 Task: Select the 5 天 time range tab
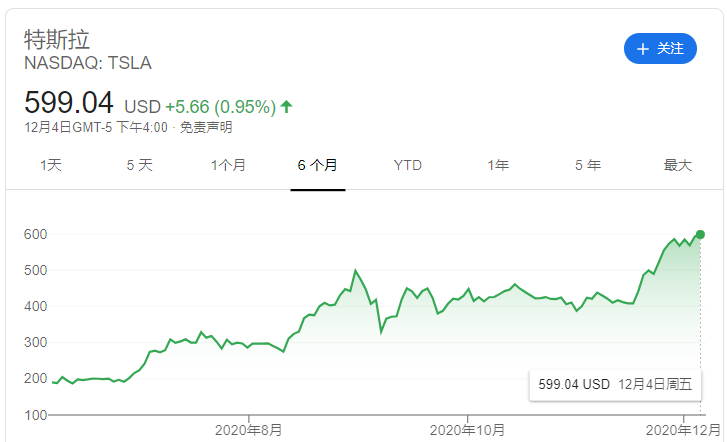pos(139,165)
